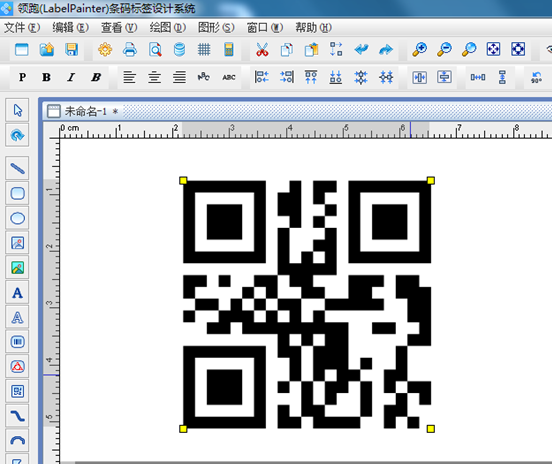Distribute objects with equal horizontal spacing
Screen dimensions: 552x464
coord(478,77)
